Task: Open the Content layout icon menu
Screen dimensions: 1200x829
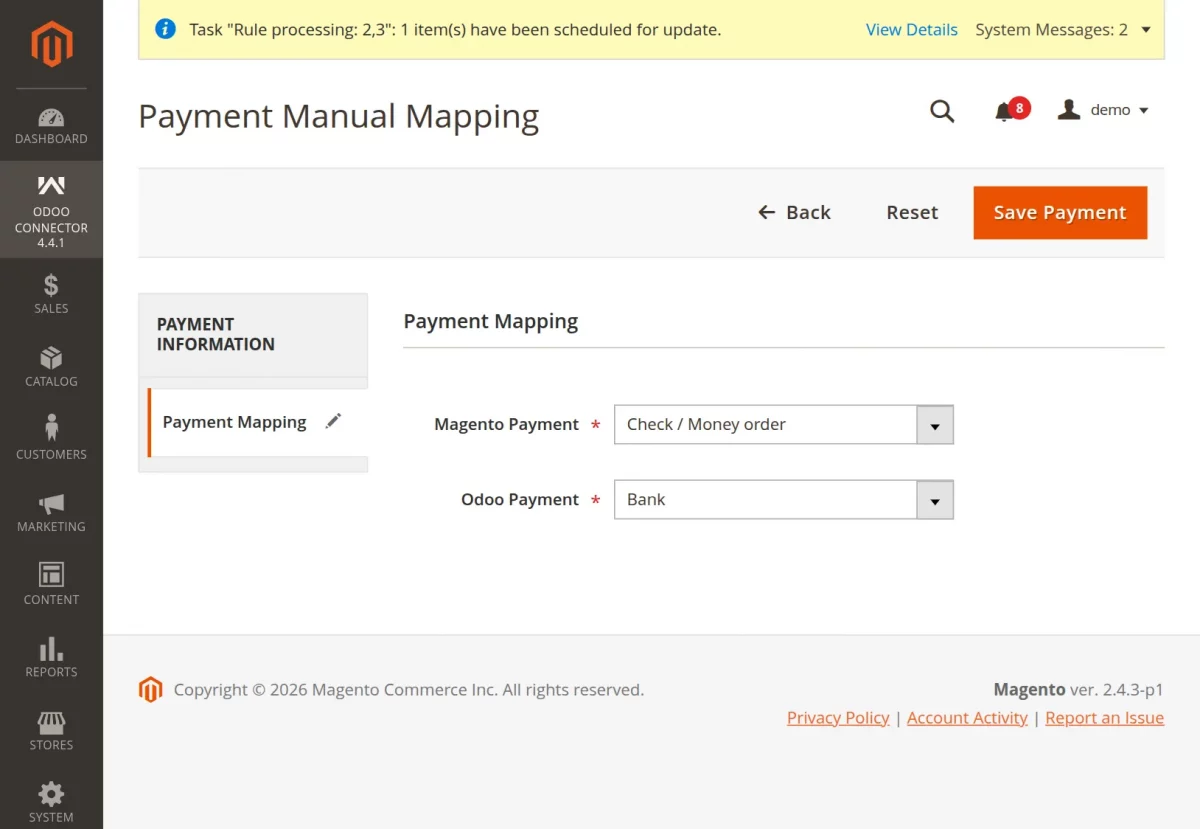Action: 51,585
